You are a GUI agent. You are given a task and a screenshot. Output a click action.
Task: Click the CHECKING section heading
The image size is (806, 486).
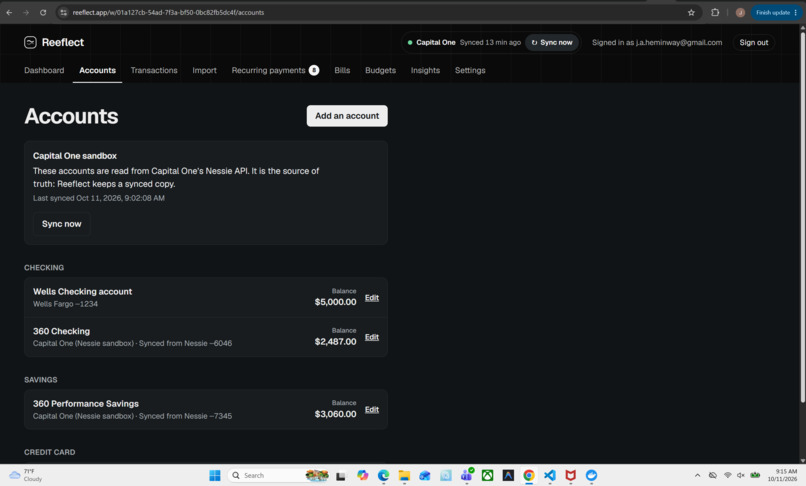pos(44,268)
